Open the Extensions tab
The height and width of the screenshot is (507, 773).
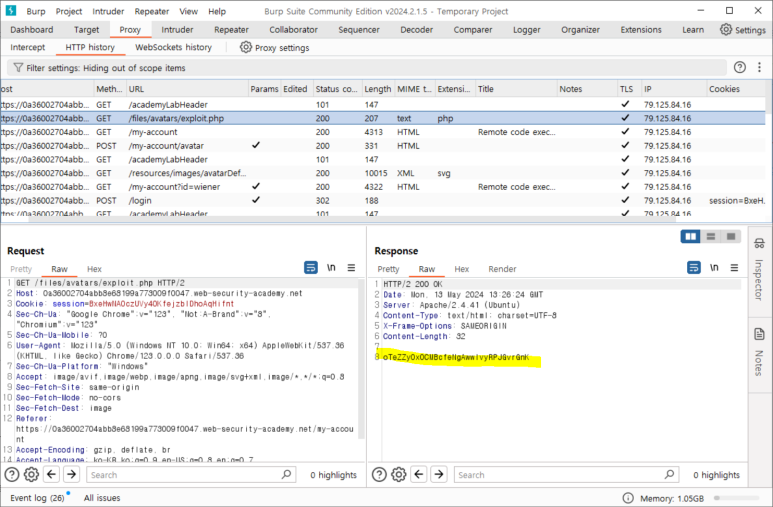(x=641, y=30)
